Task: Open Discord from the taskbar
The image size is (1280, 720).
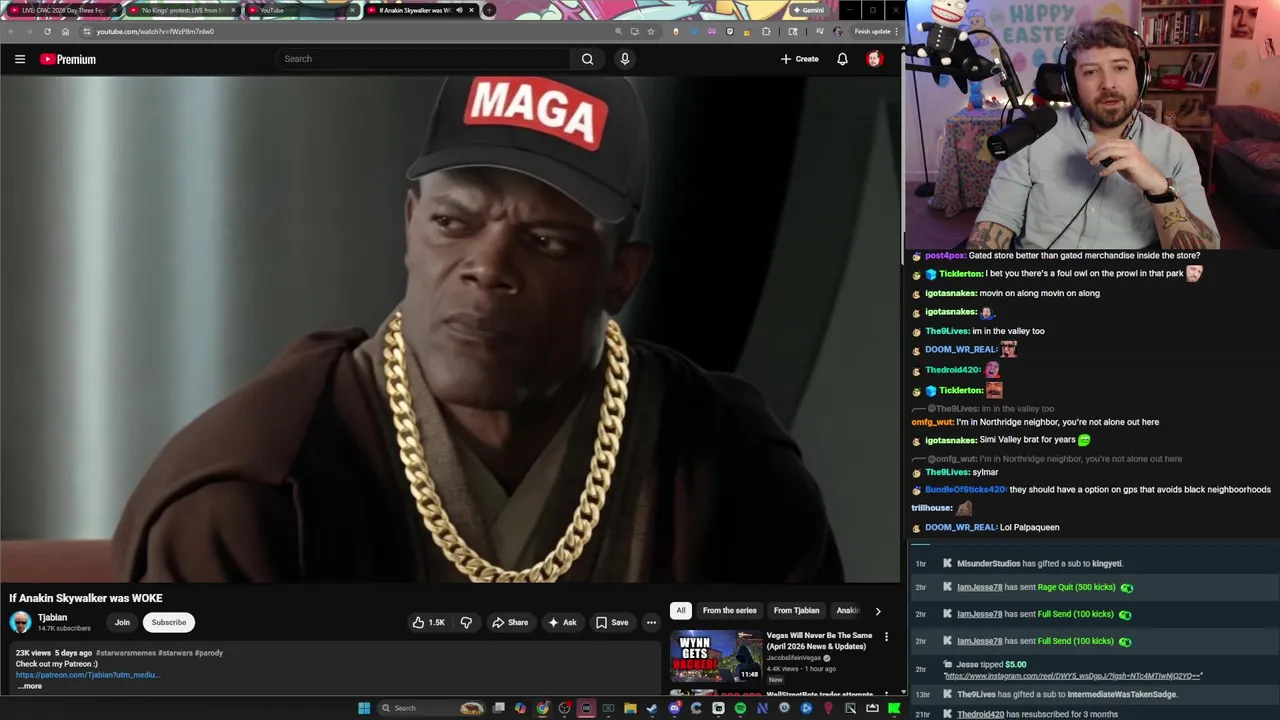Action: click(x=674, y=708)
